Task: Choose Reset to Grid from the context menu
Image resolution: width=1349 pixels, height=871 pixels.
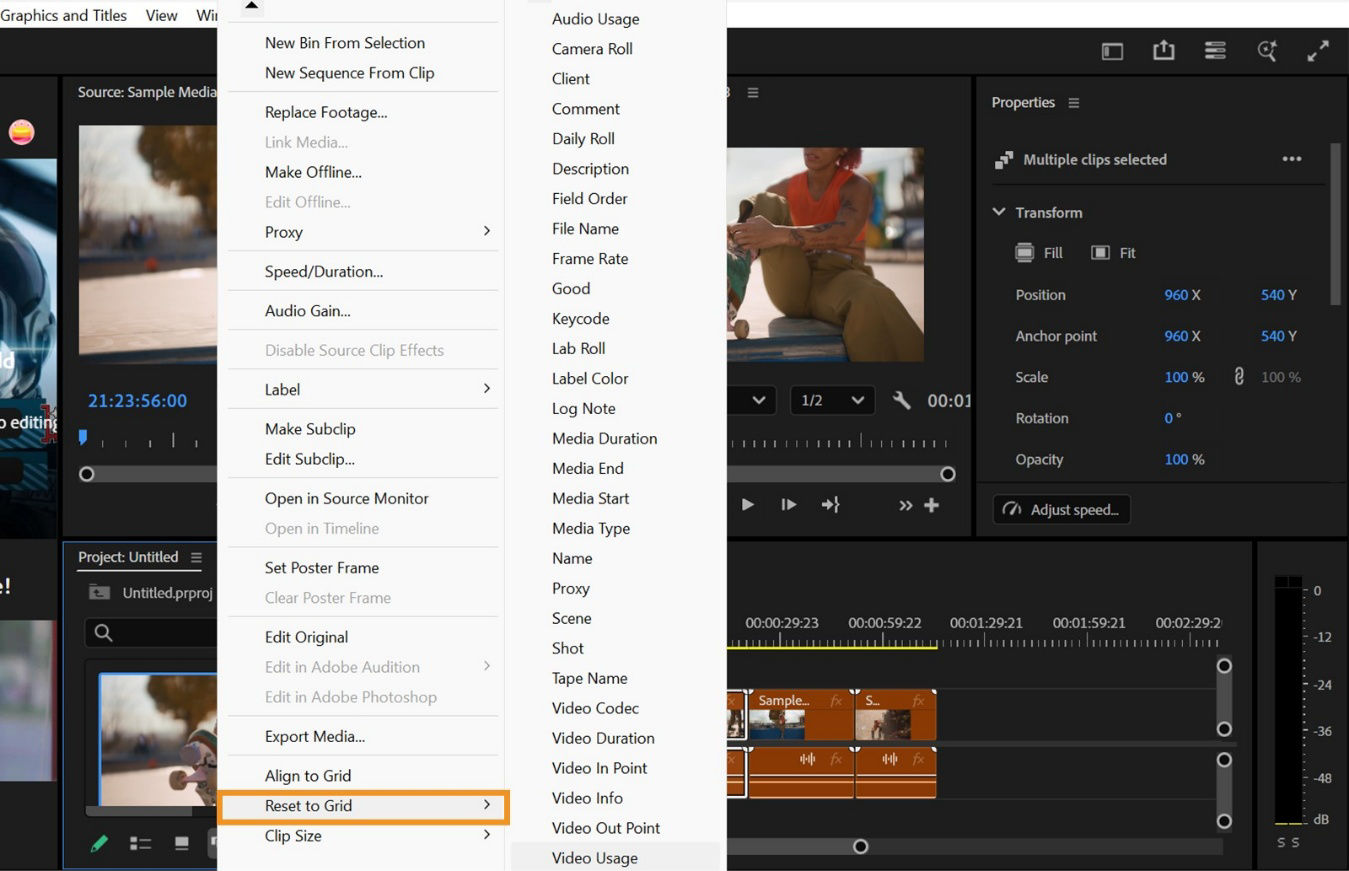Action: coord(308,806)
